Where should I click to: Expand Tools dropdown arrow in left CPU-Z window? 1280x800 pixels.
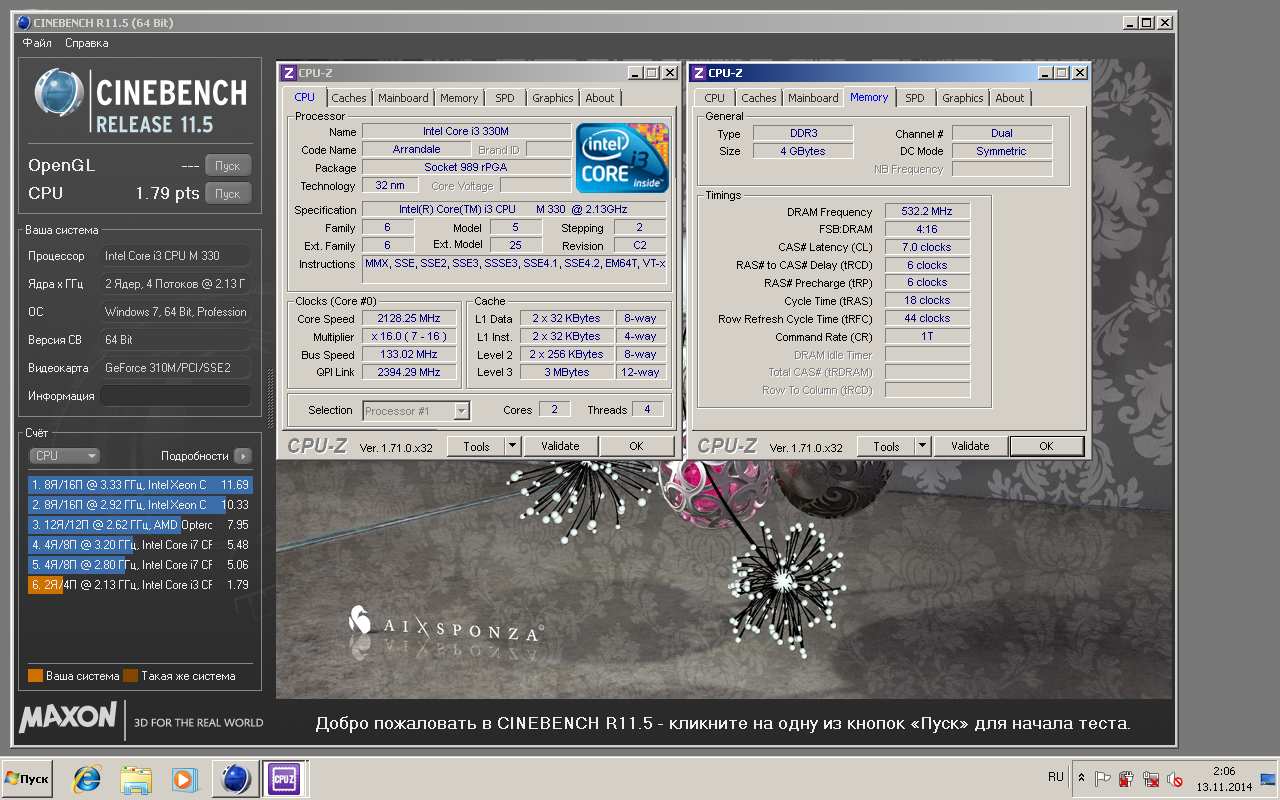[513, 446]
